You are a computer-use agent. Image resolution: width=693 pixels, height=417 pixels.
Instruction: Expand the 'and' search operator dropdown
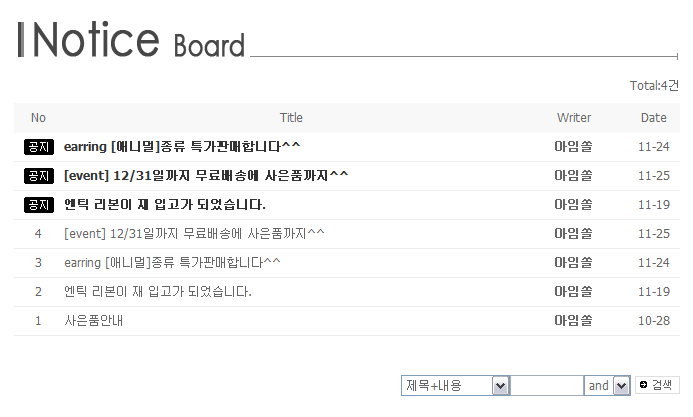pos(620,386)
